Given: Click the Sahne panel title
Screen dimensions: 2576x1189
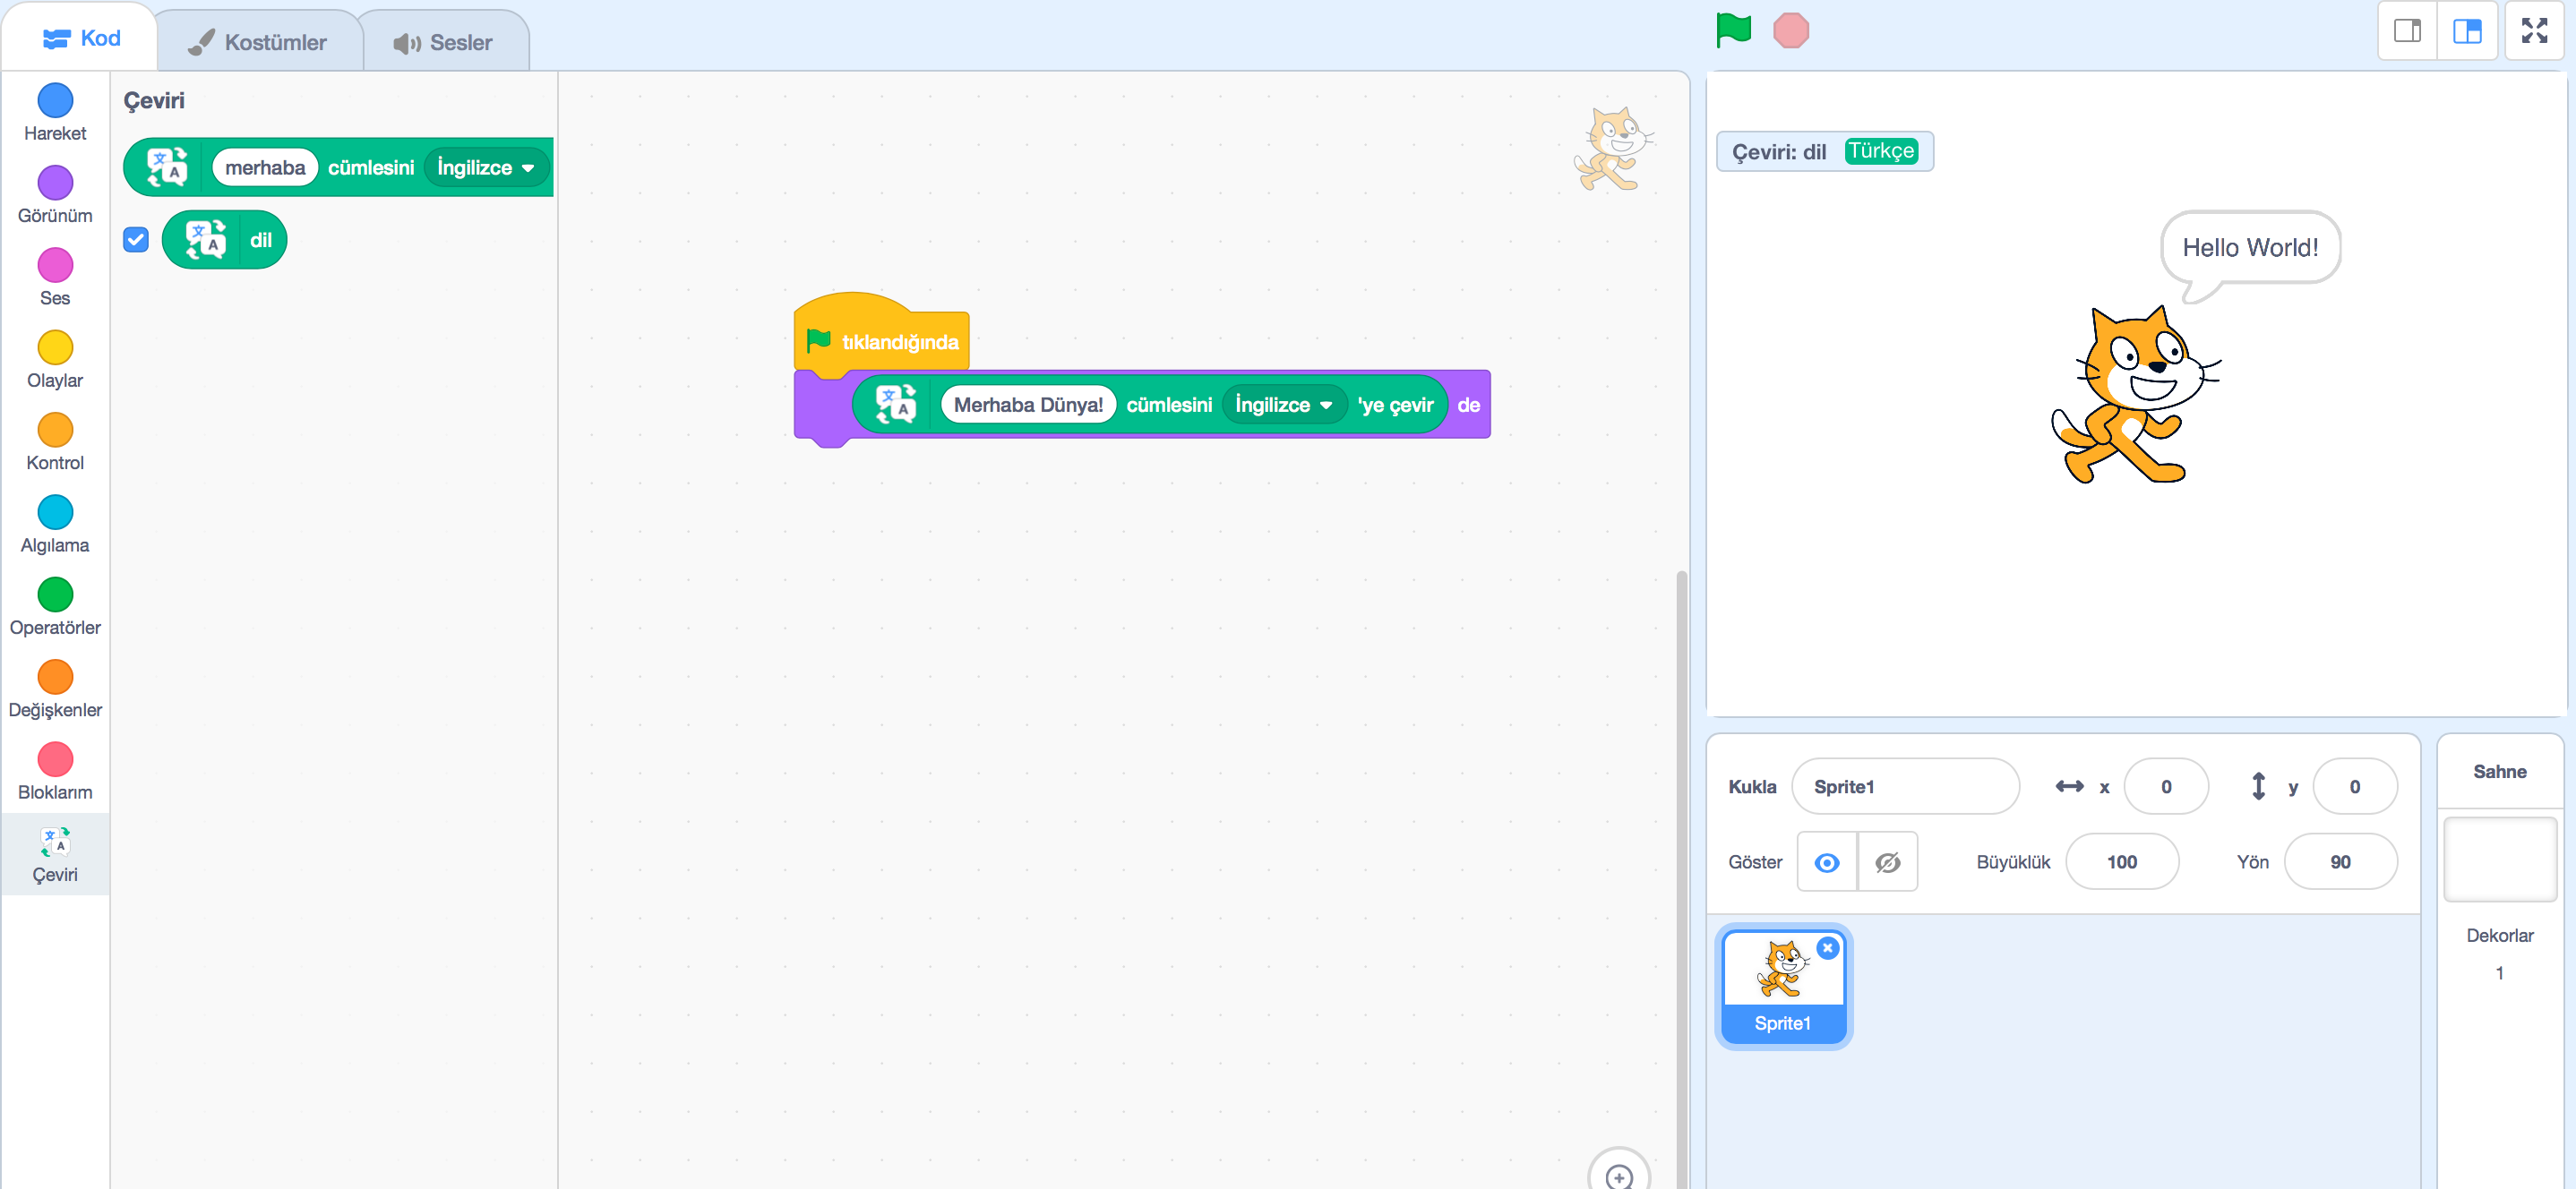Looking at the screenshot, I should tap(2499, 771).
